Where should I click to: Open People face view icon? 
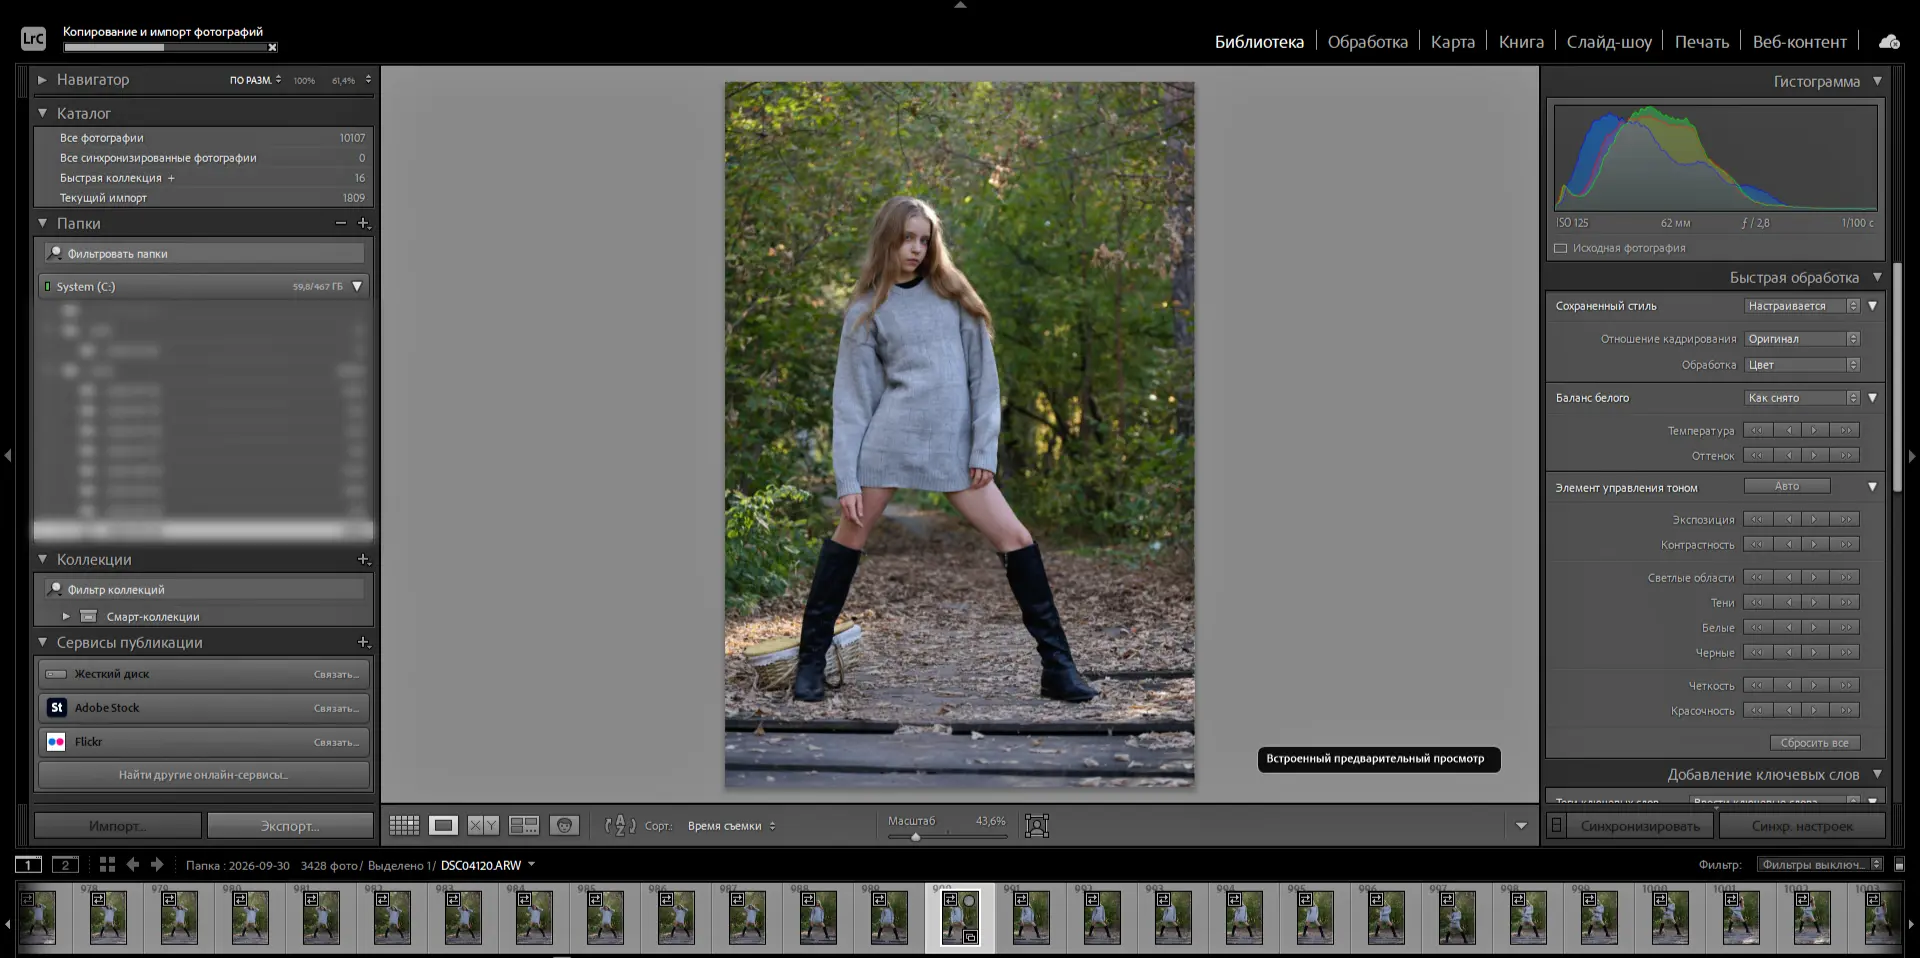pos(565,826)
